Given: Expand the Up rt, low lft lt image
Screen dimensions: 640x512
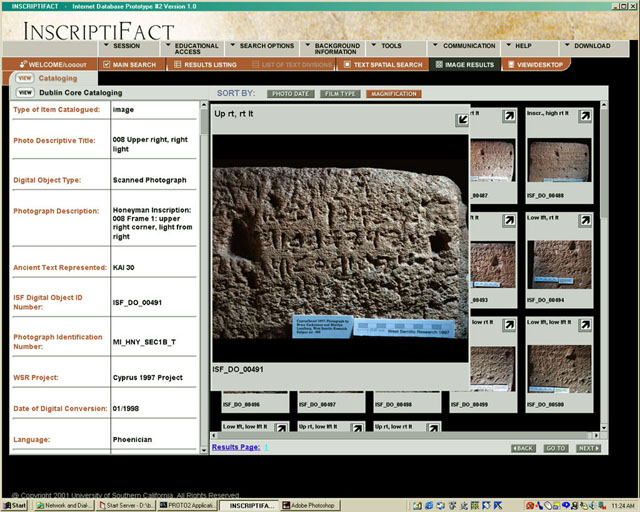Looking at the screenshot, I should point(358,427).
